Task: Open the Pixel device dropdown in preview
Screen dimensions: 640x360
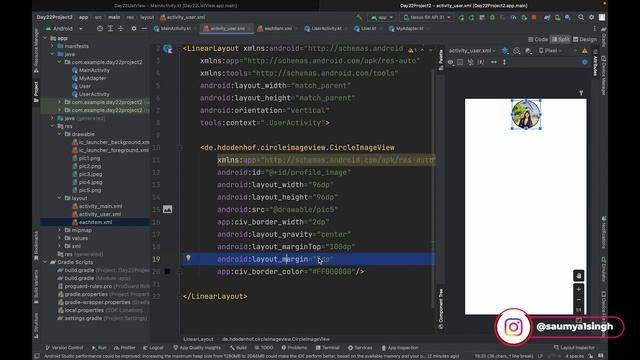Action: [550, 51]
